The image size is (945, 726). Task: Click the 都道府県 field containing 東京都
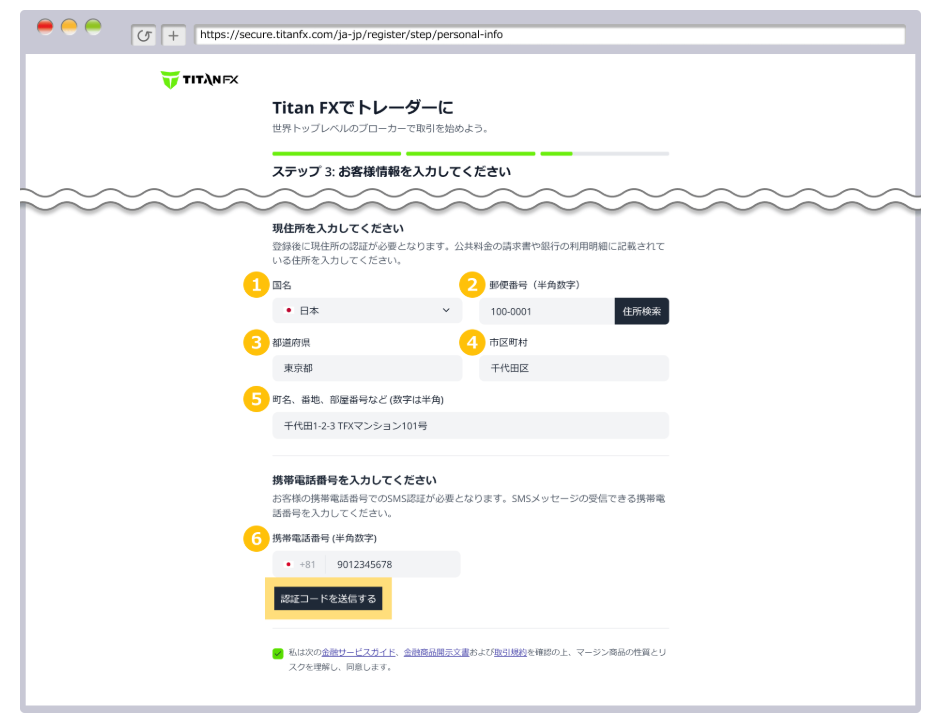coord(367,368)
